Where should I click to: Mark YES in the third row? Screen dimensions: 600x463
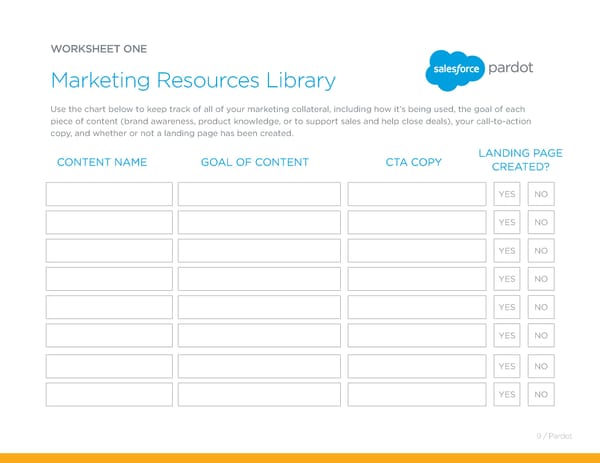507,251
